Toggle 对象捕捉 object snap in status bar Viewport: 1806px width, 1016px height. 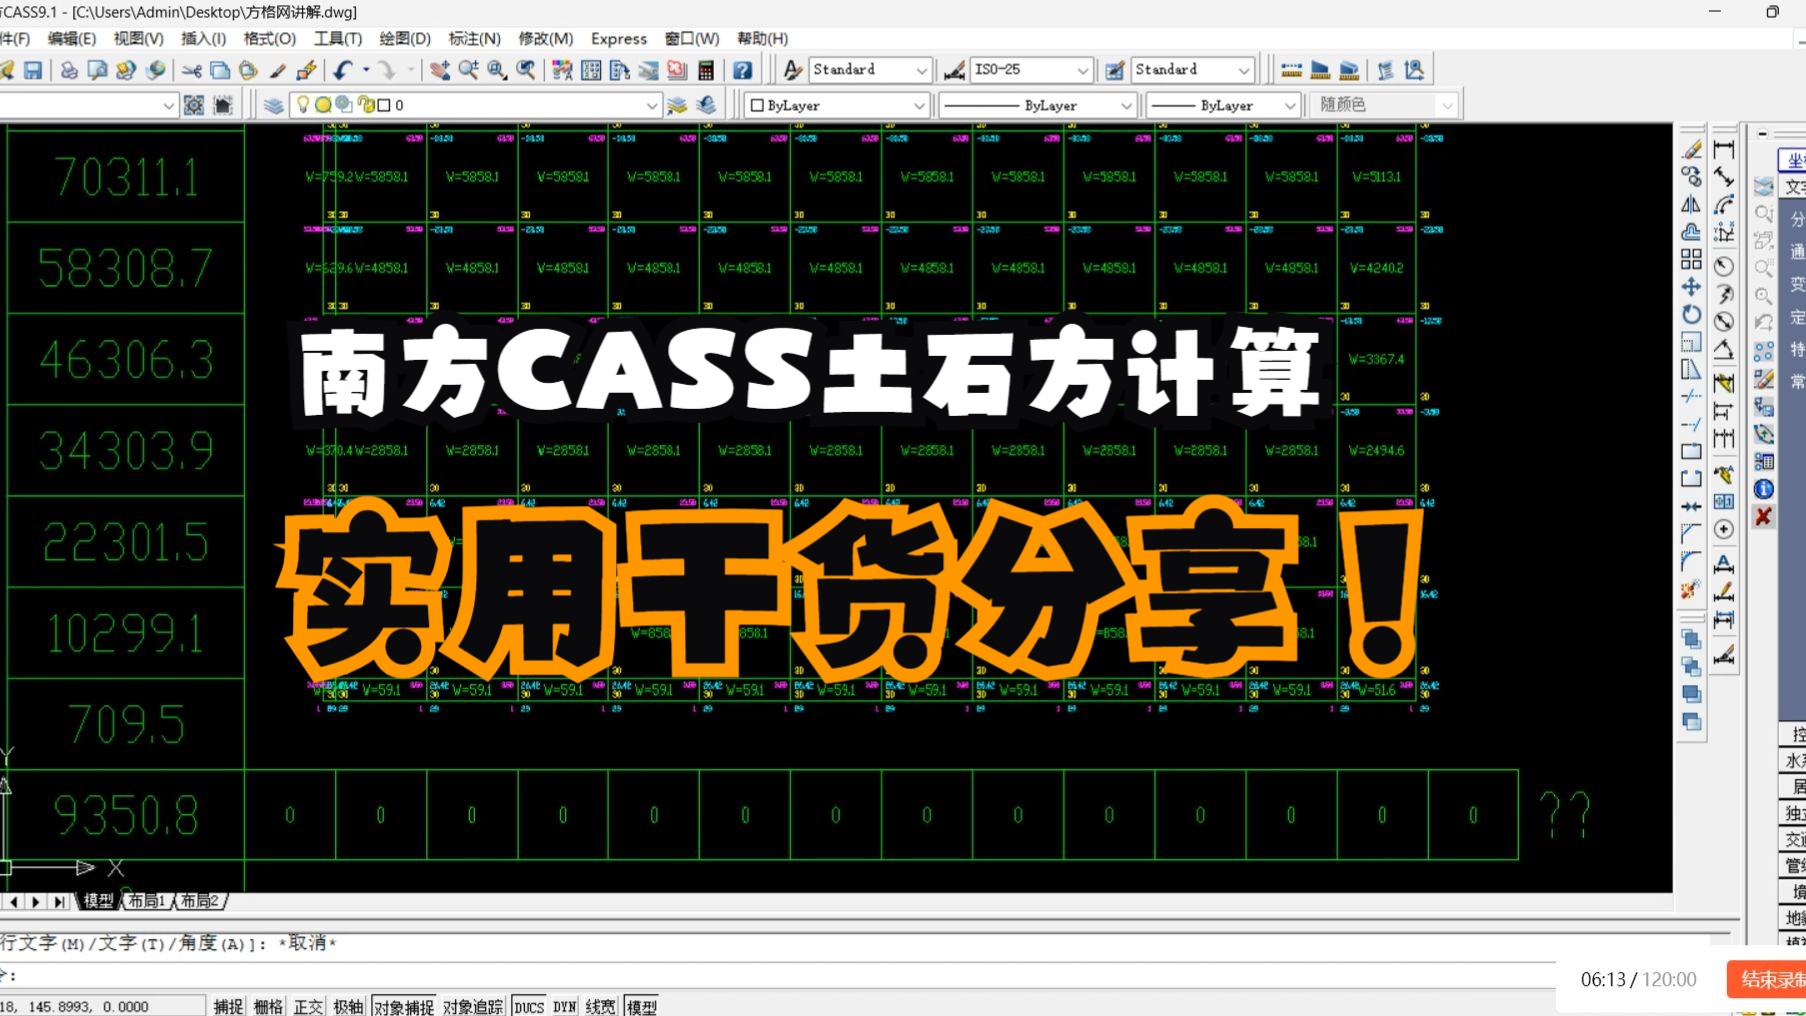(x=404, y=1006)
